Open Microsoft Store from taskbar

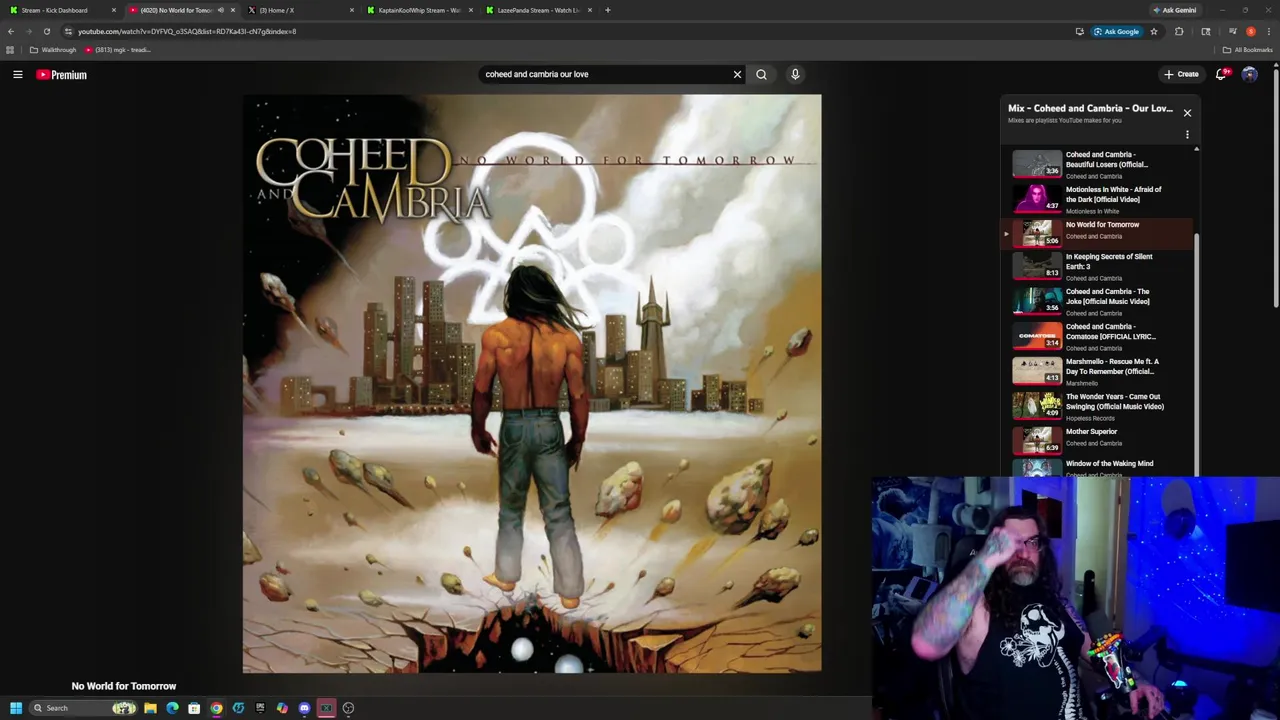click(194, 708)
